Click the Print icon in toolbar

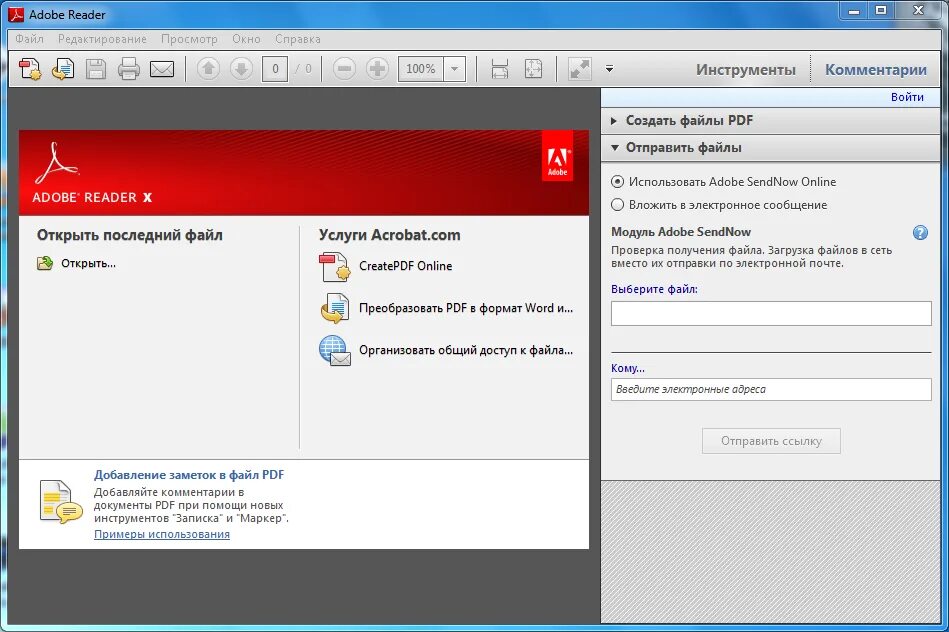pyautogui.click(x=129, y=69)
